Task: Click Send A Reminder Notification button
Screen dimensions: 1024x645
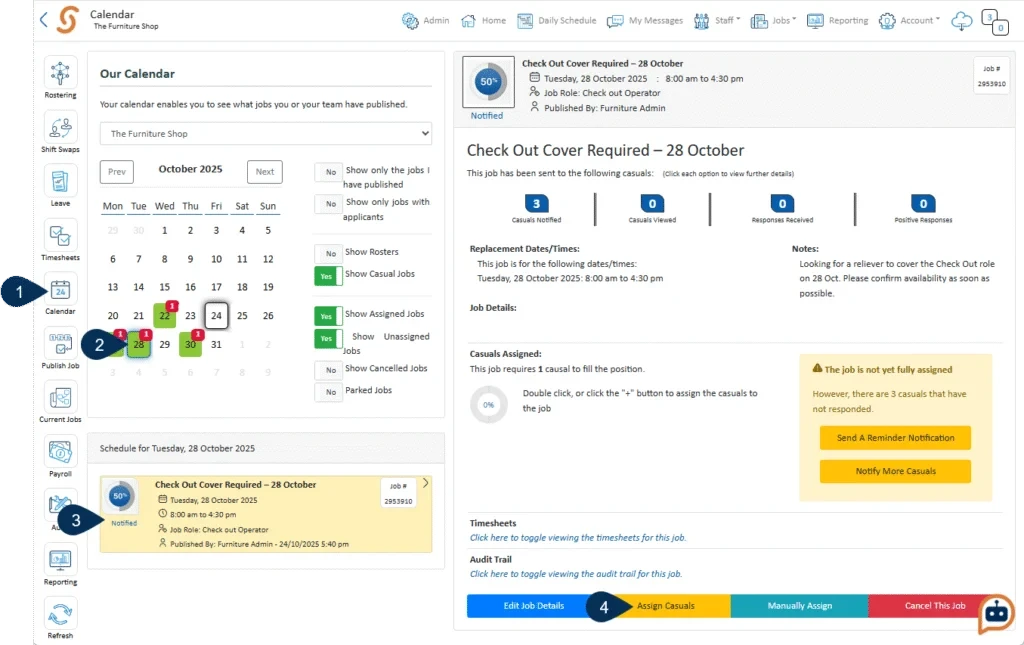Action: click(895, 438)
